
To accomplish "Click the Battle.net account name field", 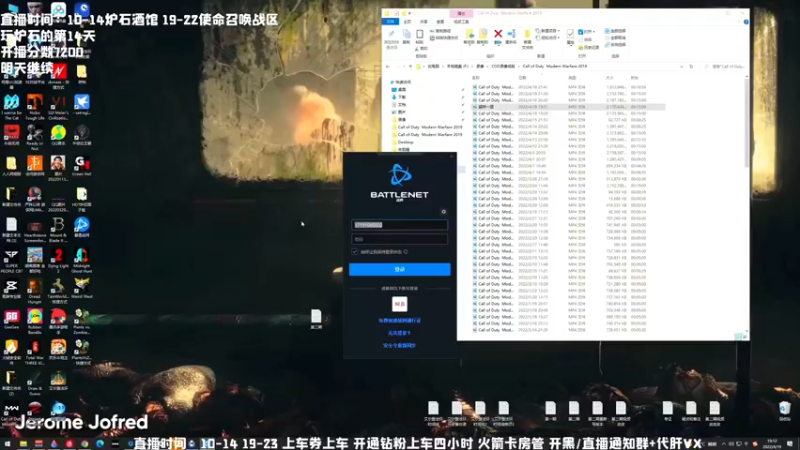I will tap(399, 225).
